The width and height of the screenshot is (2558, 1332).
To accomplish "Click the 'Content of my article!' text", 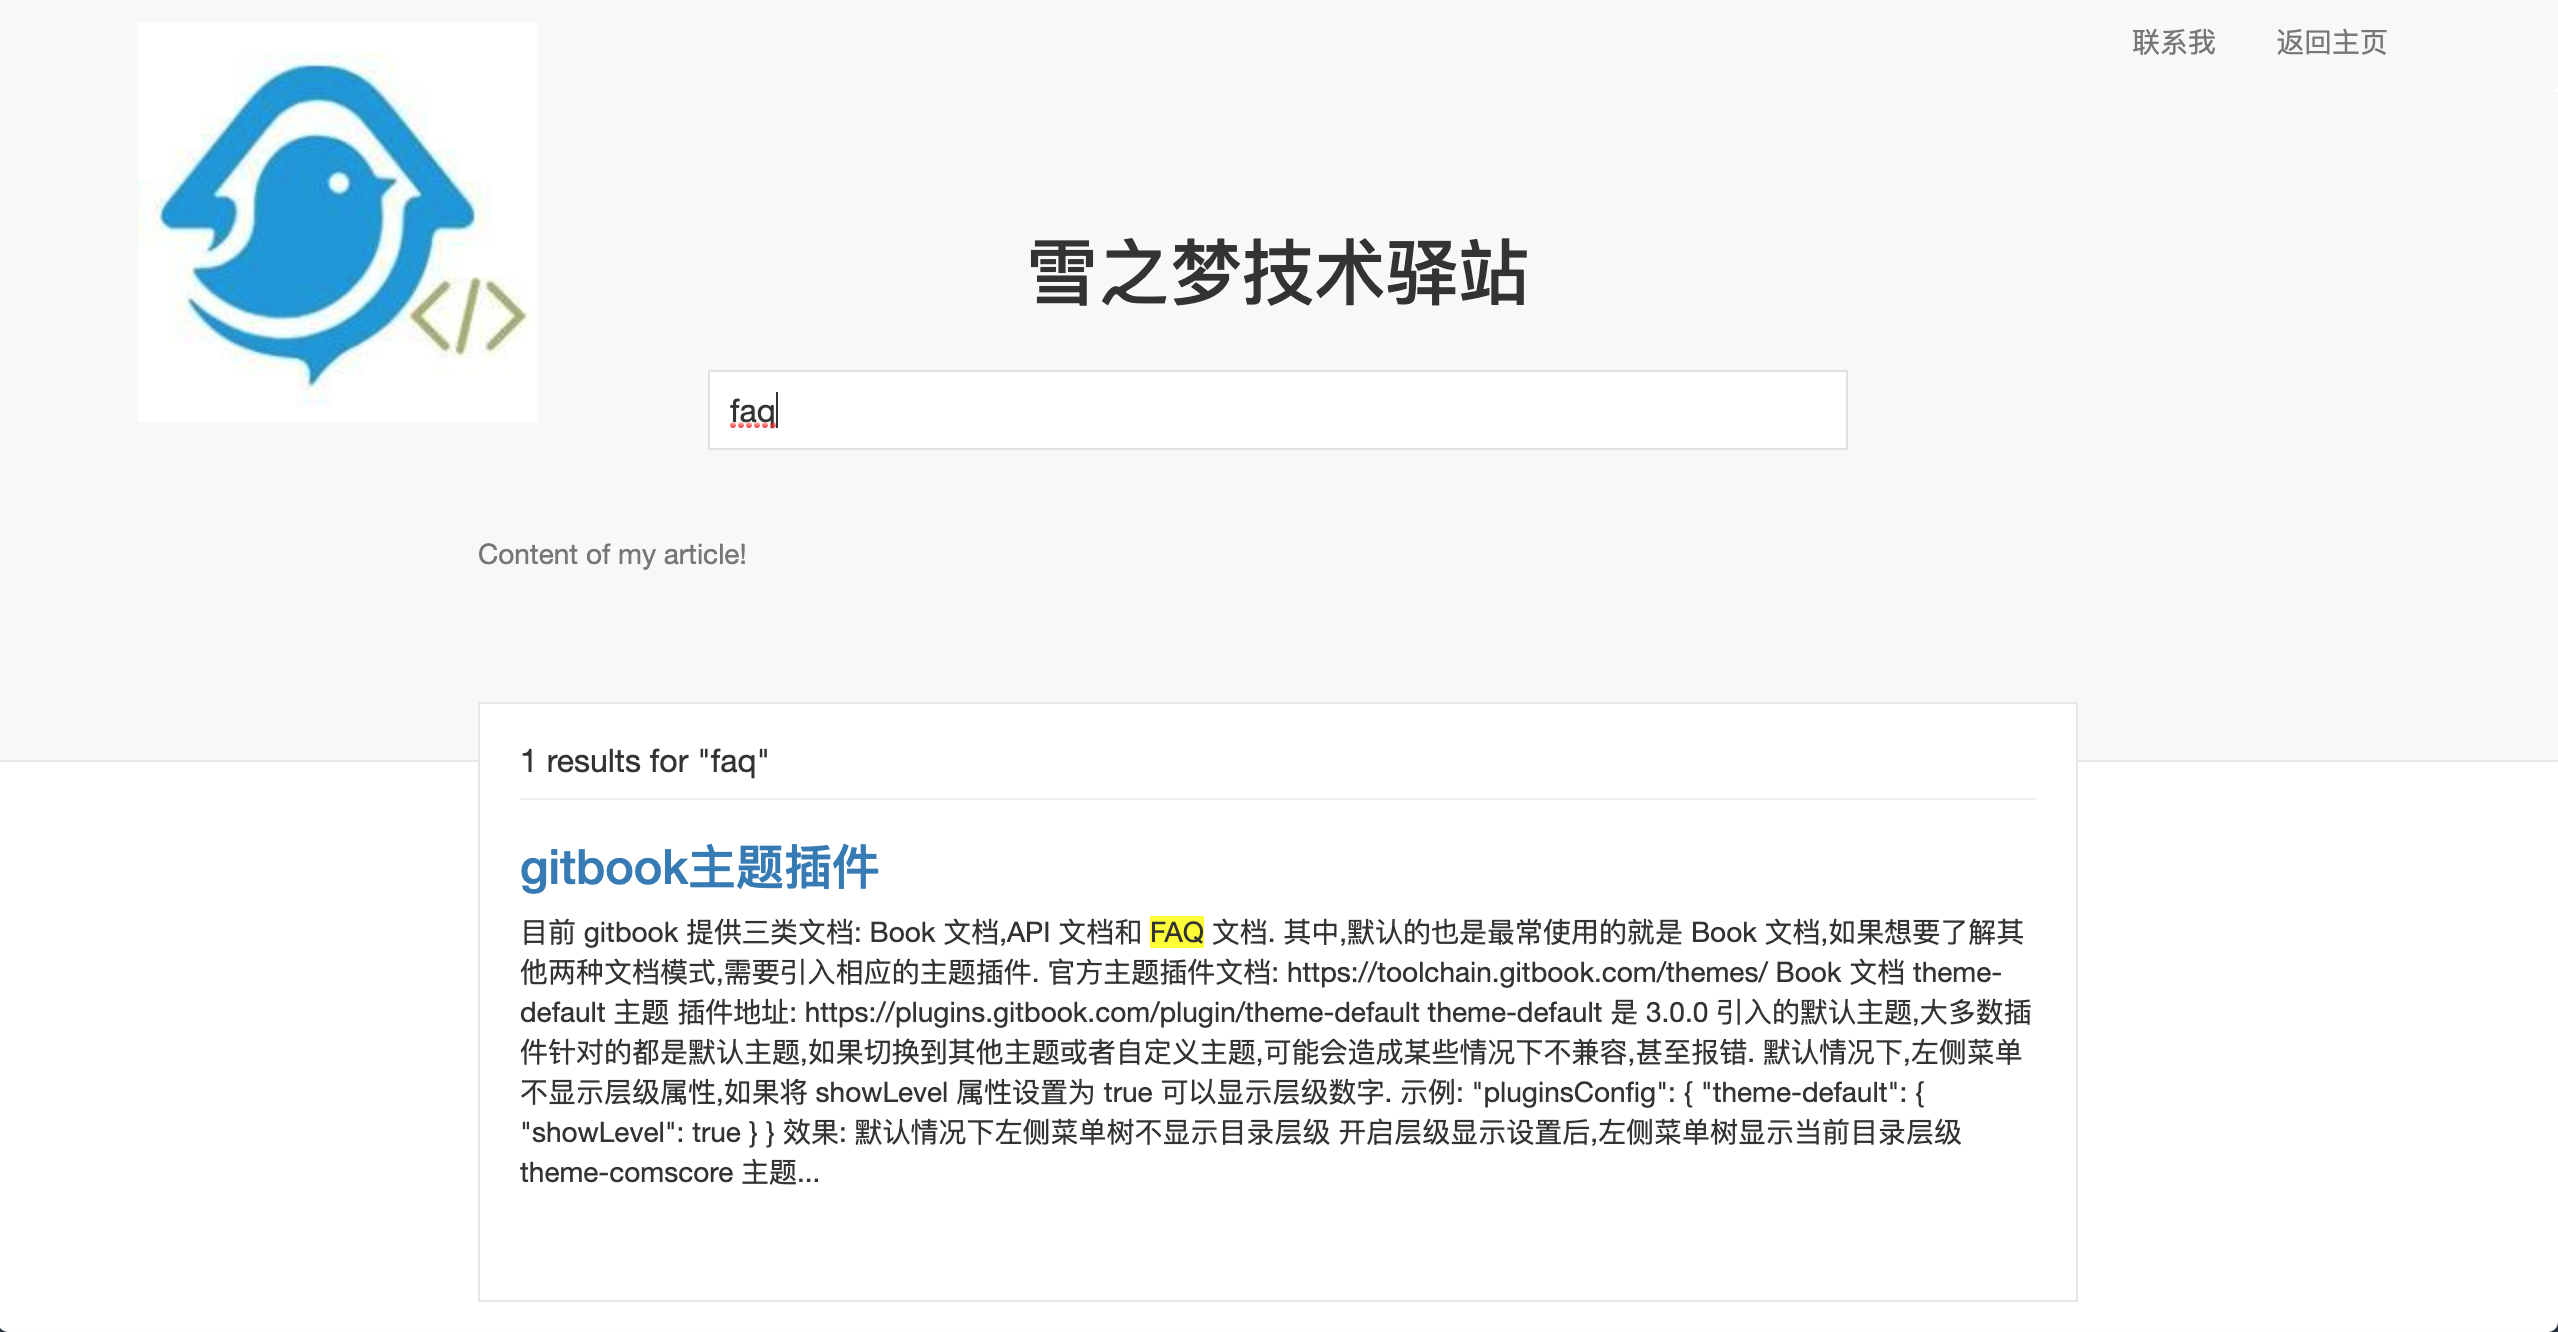I will pyautogui.click(x=613, y=554).
